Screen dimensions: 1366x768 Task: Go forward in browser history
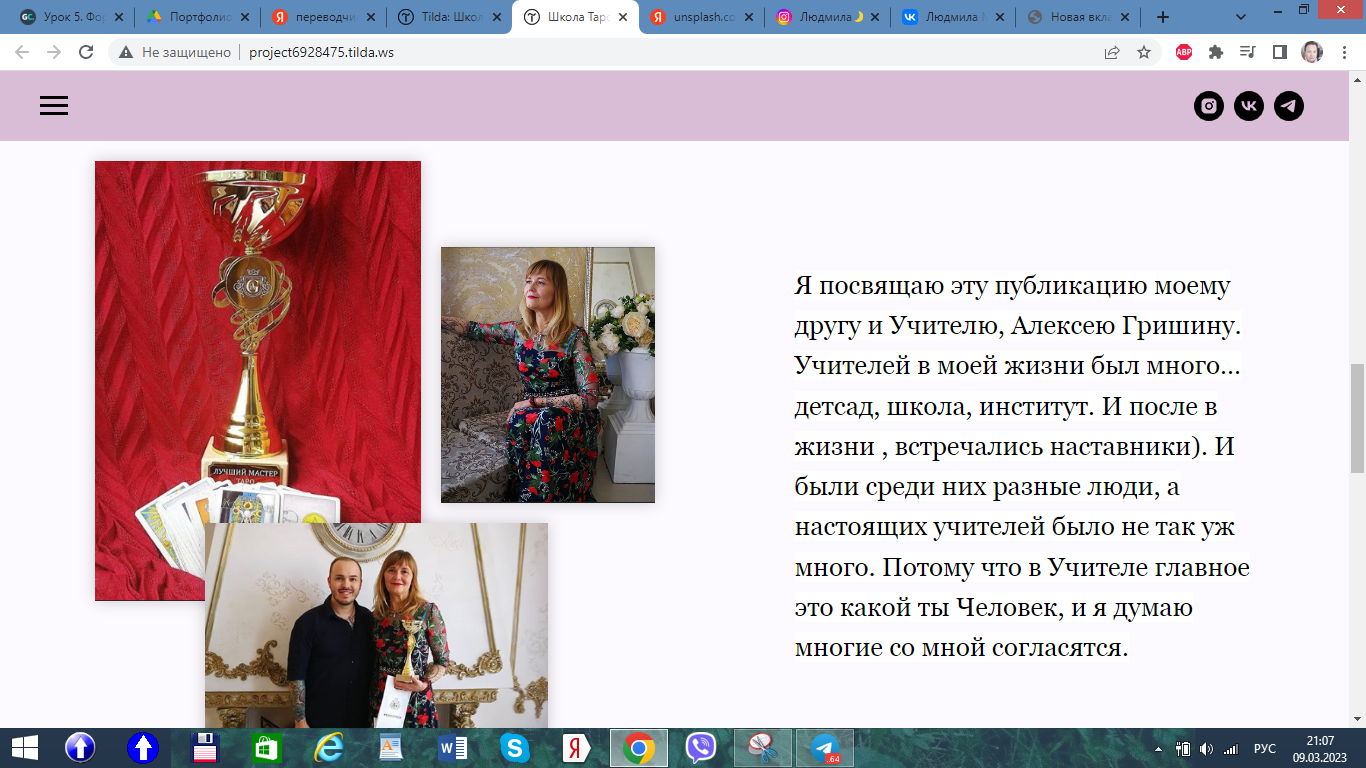click(54, 52)
